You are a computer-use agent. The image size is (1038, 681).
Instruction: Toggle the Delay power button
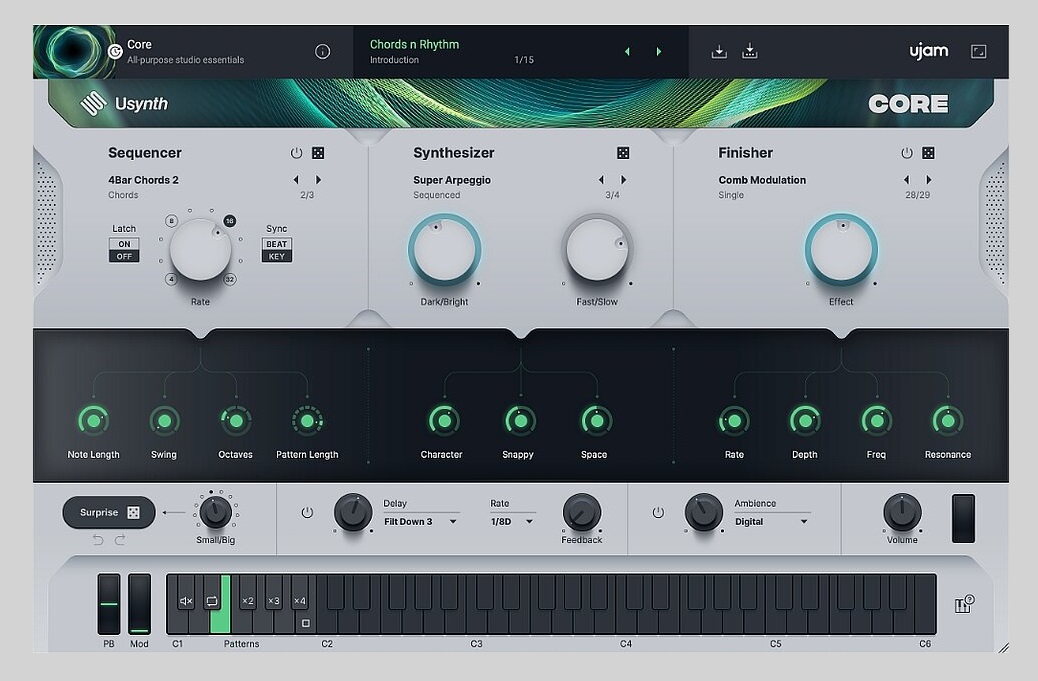[307, 512]
